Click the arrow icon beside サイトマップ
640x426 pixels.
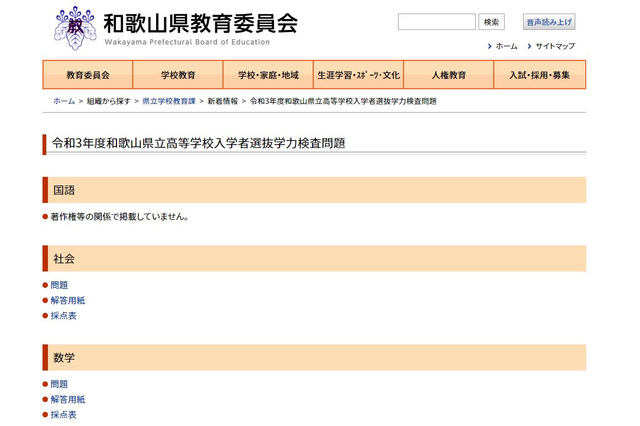pyautogui.click(x=529, y=47)
